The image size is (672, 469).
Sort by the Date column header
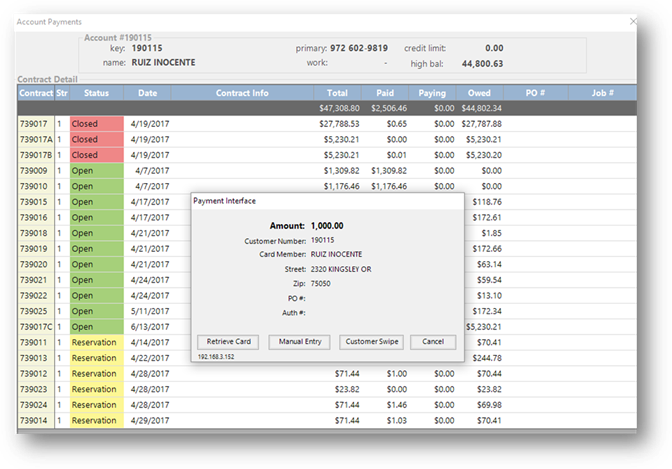[x=147, y=93]
